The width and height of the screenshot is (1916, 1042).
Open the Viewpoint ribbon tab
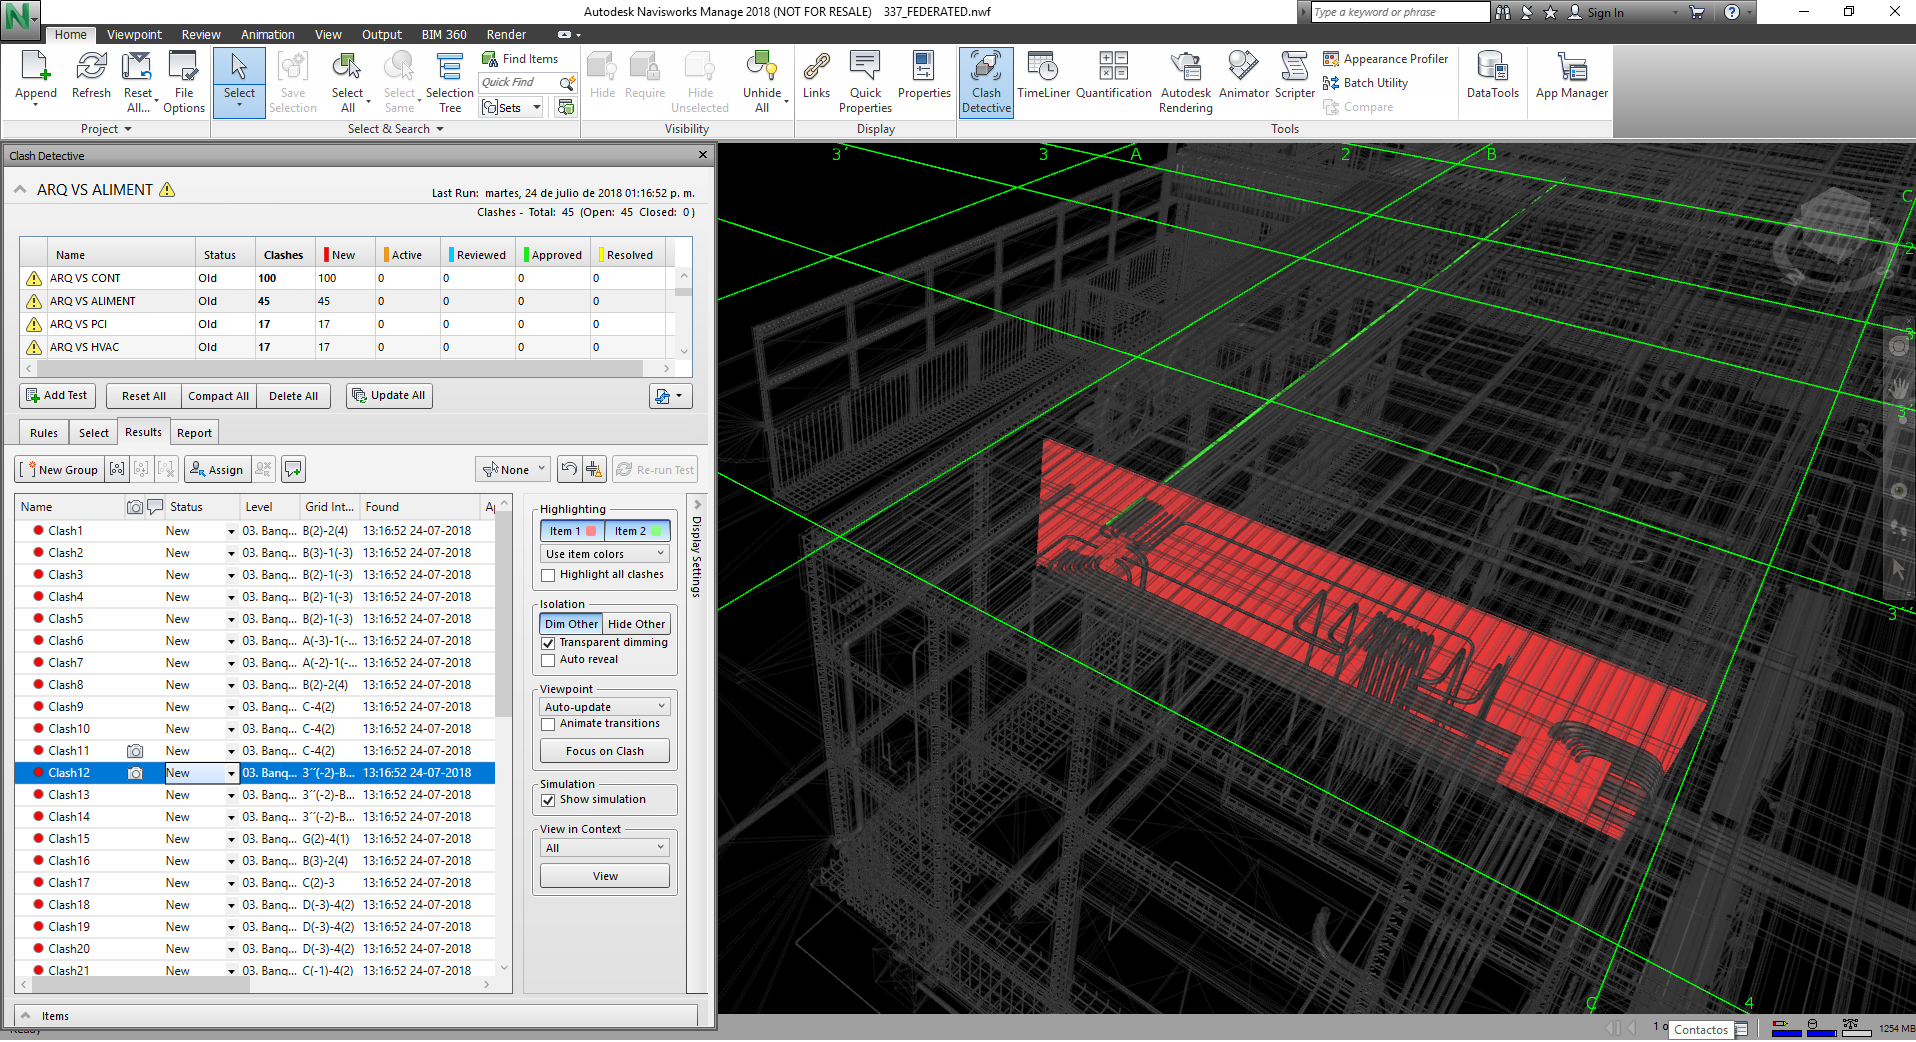[134, 34]
